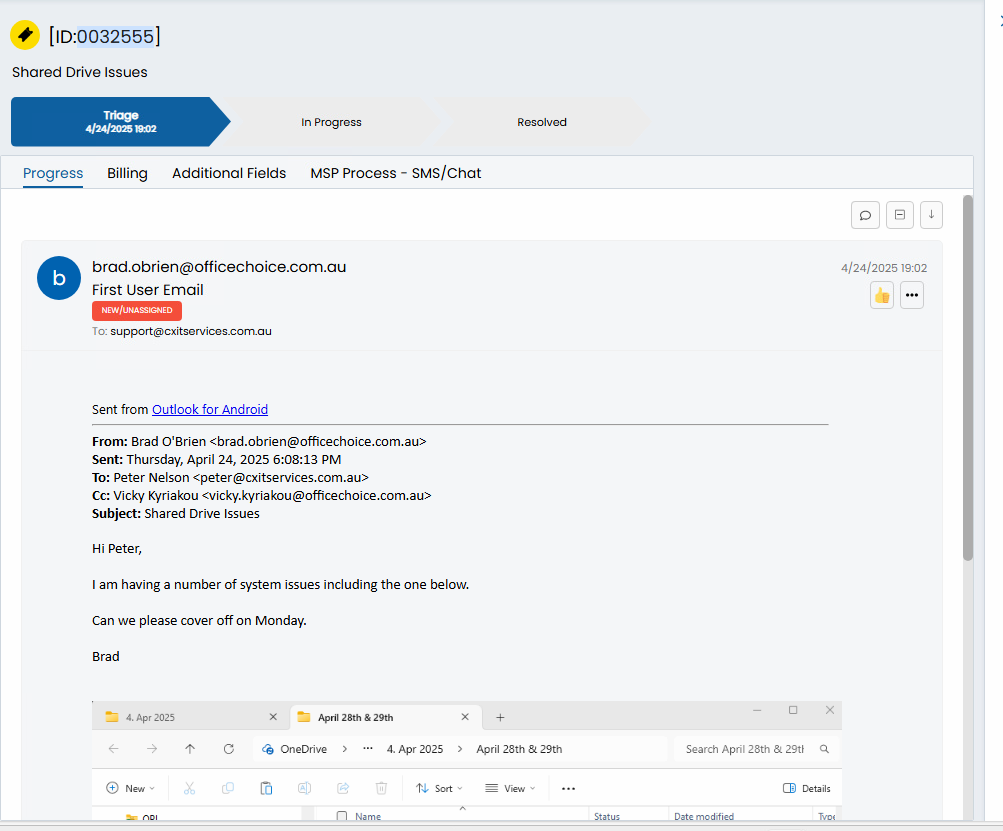Click 'April 28th & 29th' breadcrumb segment
The height and width of the screenshot is (831, 1003).
click(519, 749)
